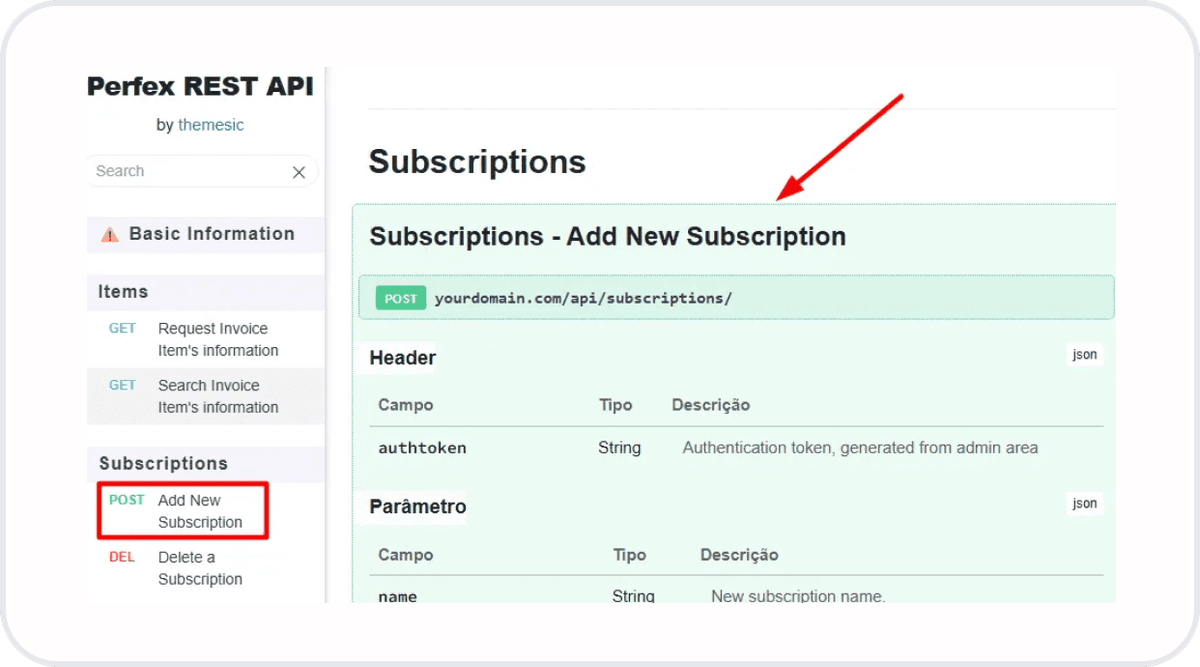Screen dimensions: 1200x667
Task: Go to Add New Subscription endpoint
Action: tap(200, 511)
